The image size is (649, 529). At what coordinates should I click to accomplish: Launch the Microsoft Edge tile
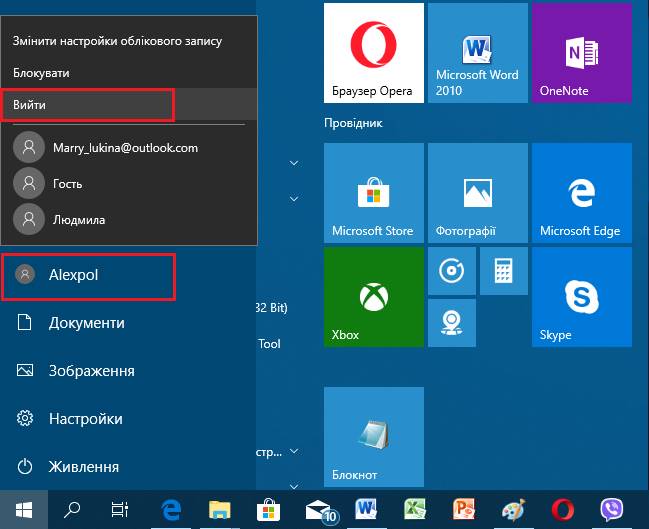pos(582,193)
